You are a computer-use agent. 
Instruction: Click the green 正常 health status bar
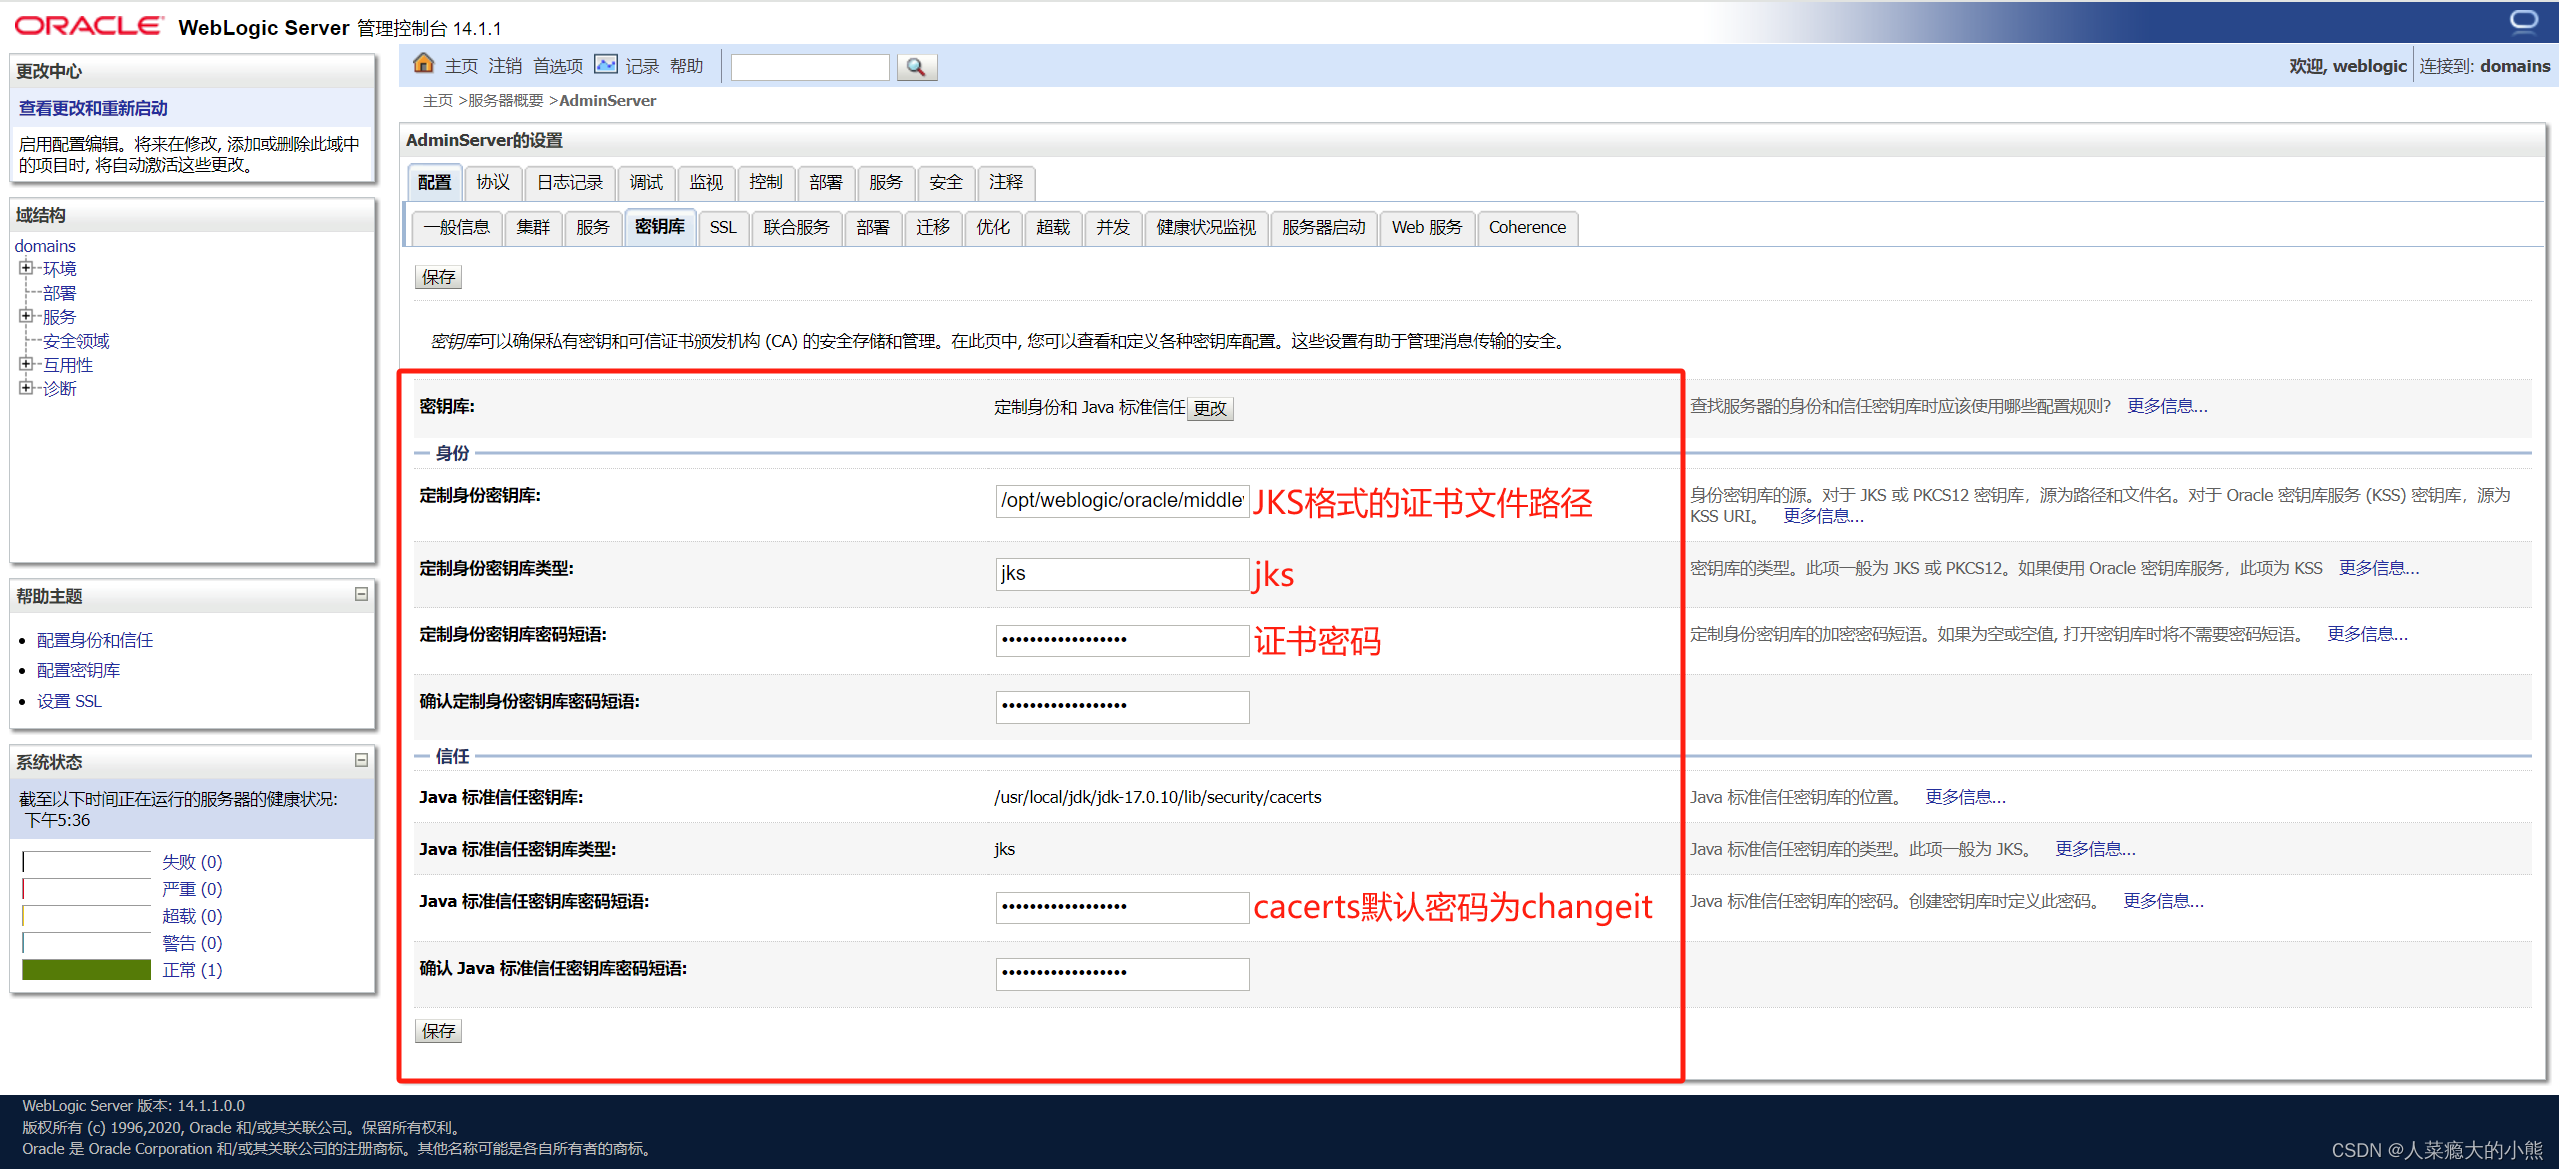pos(85,969)
